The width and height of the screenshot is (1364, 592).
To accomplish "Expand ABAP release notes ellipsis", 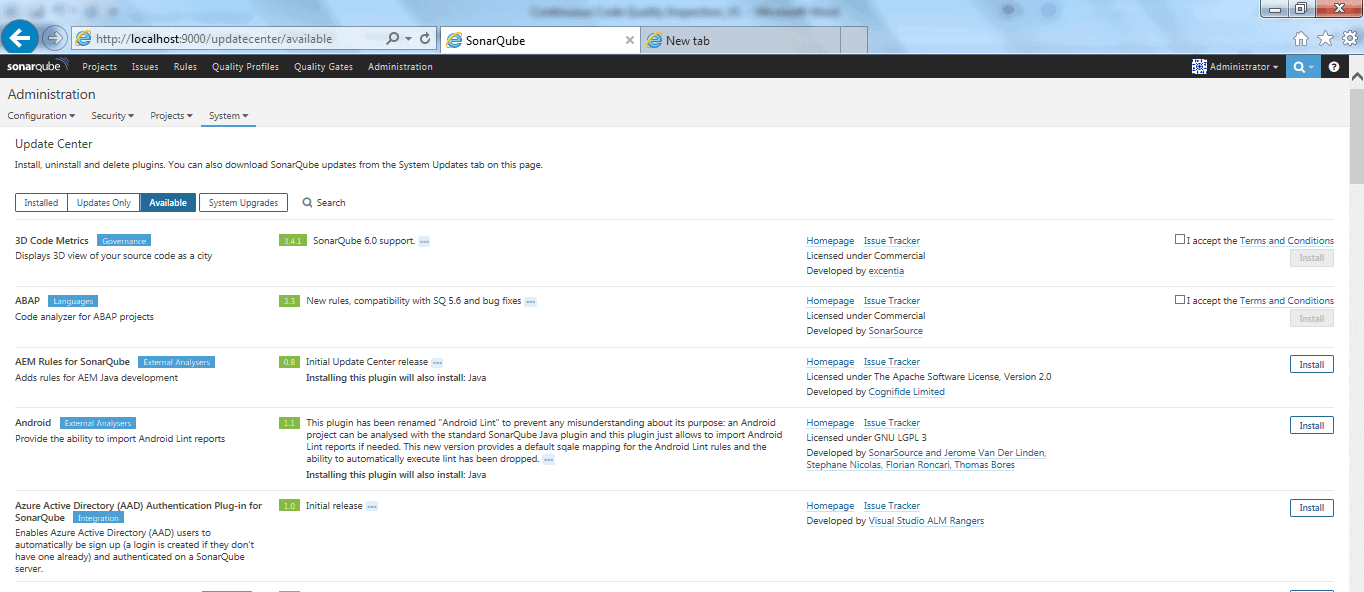I will [x=530, y=301].
